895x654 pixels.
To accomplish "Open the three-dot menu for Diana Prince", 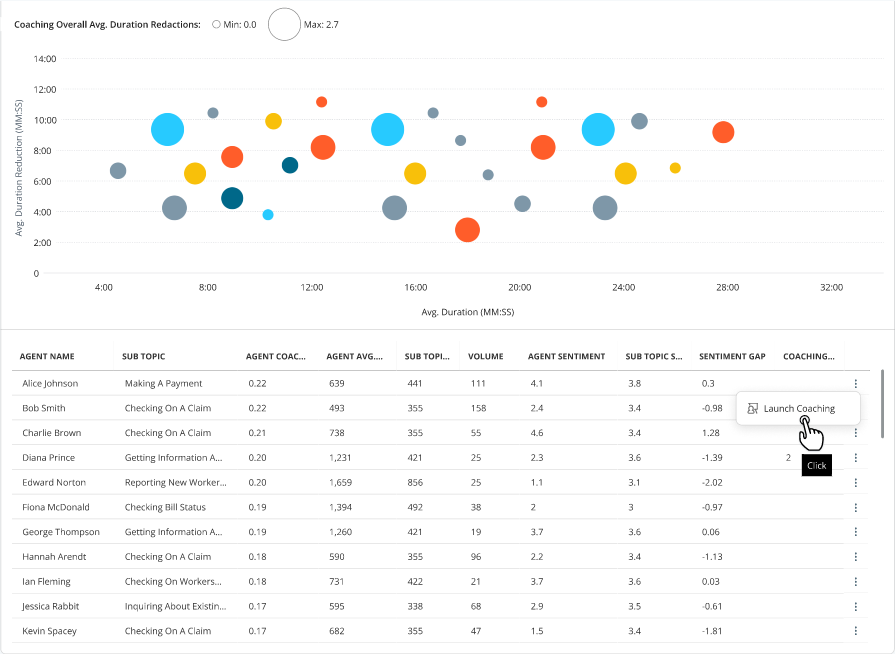I will (855, 458).
